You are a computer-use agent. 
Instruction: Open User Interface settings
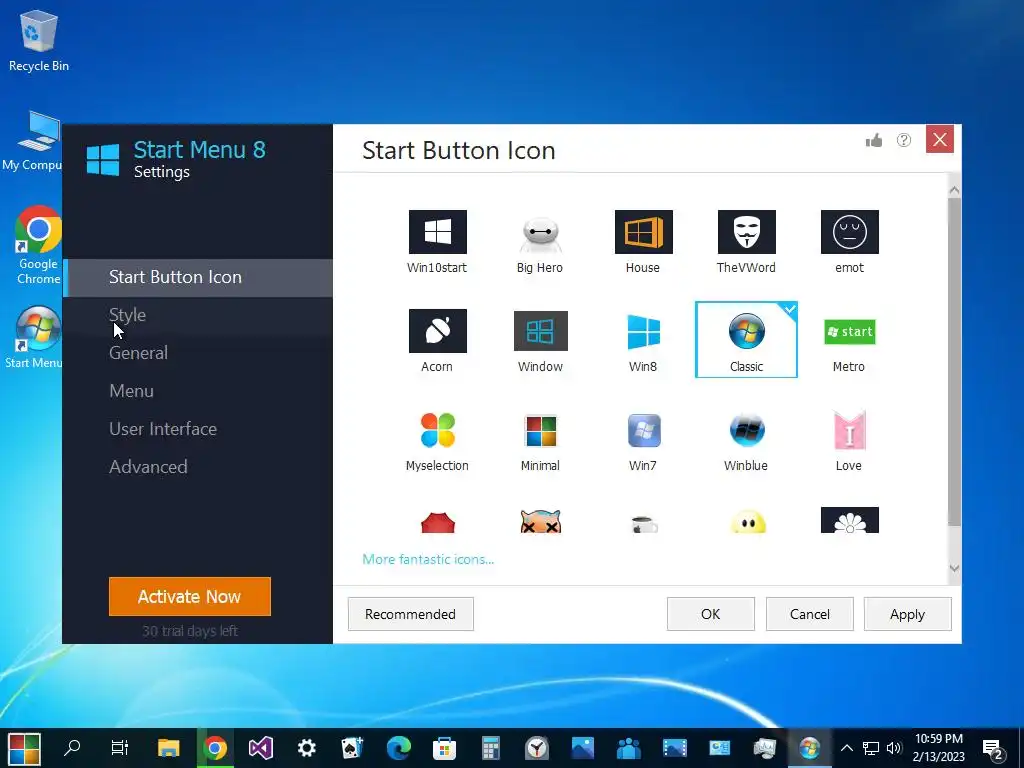pyautogui.click(x=198, y=429)
